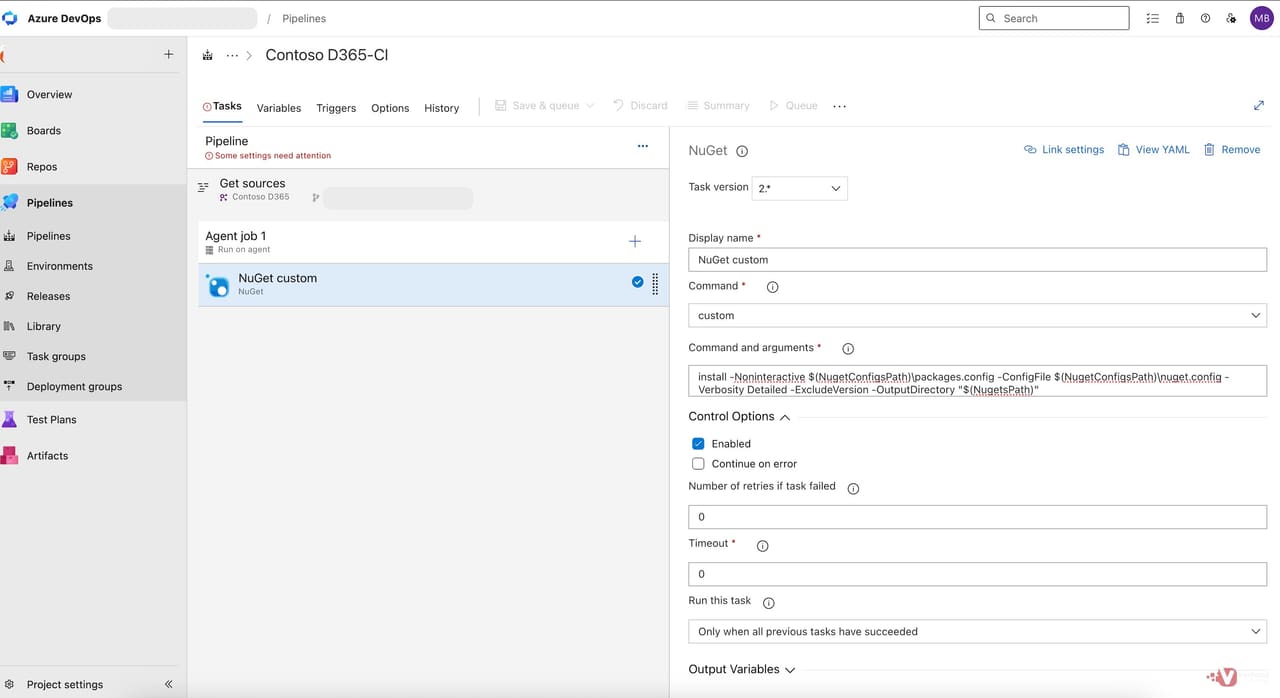Click the drag handle on the NuGet custom task

655,284
